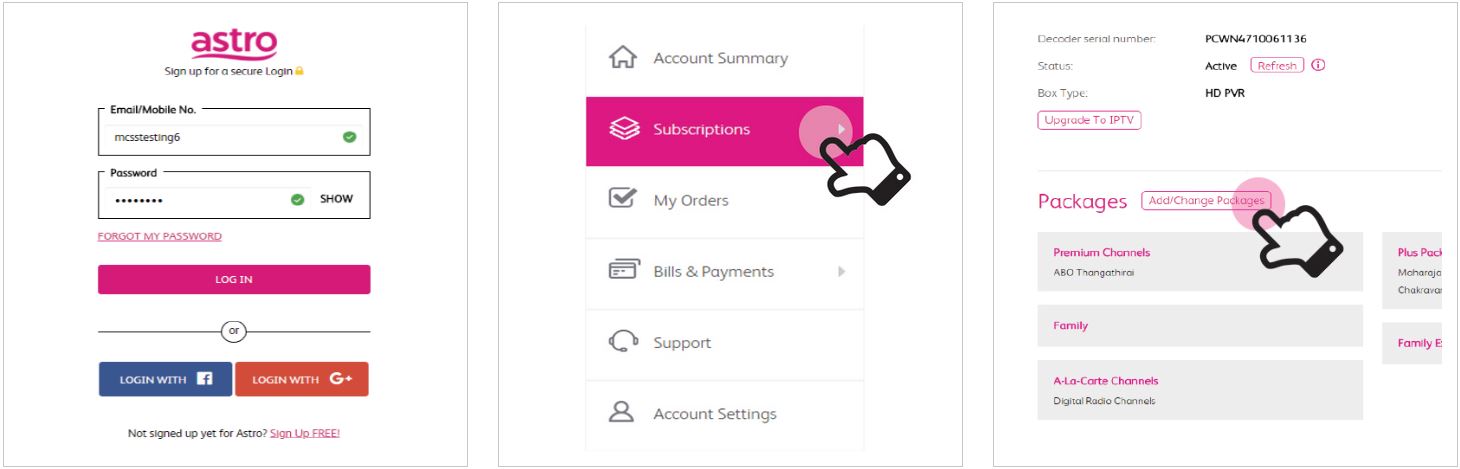Open the Sign Up FREE link
This screenshot has height=469, width=1460.
pos(305,434)
